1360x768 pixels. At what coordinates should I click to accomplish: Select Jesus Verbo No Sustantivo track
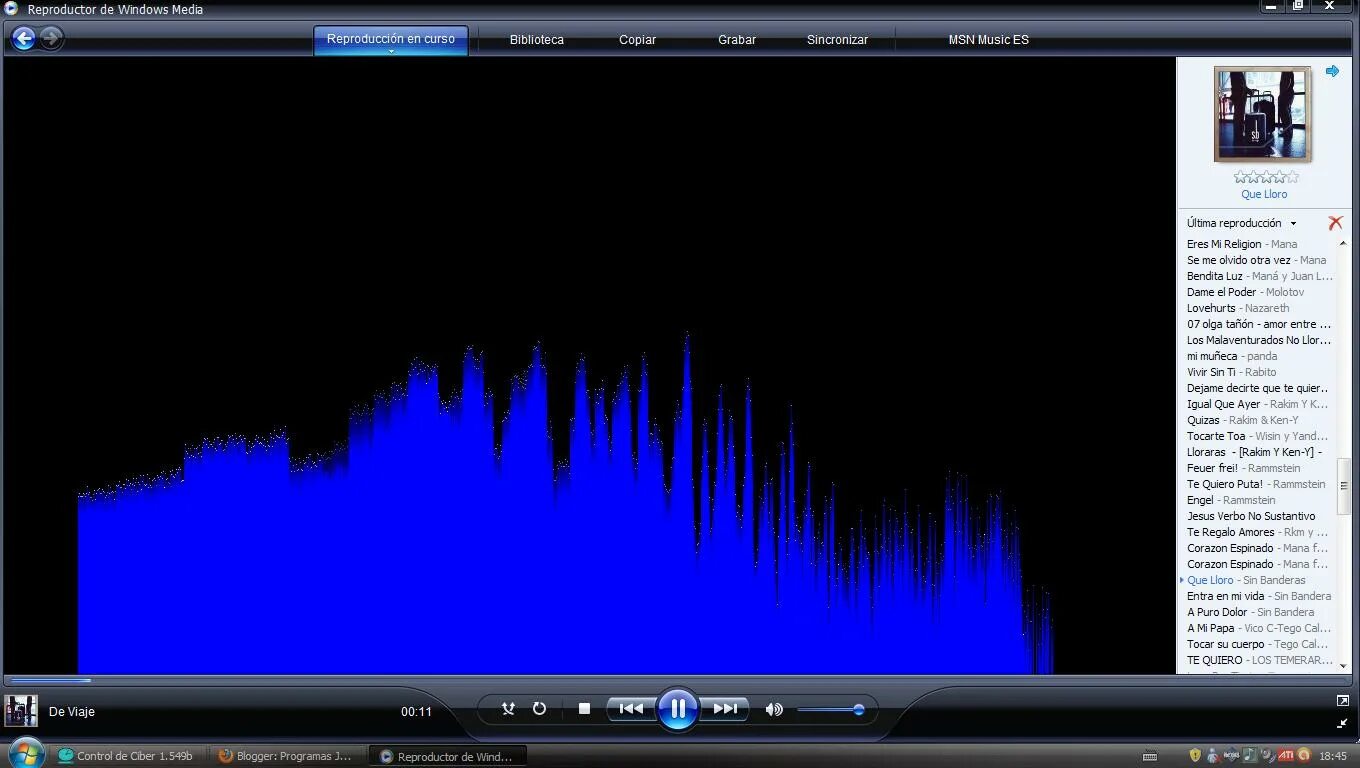point(1260,516)
